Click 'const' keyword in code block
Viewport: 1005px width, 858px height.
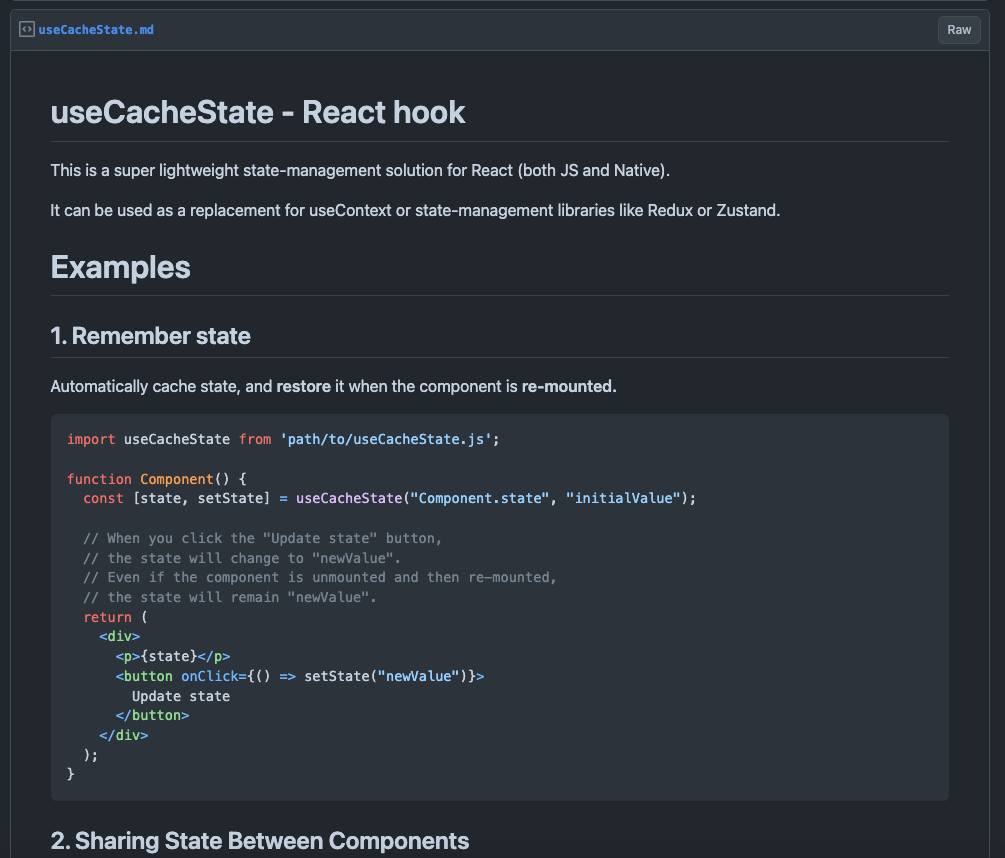click(x=103, y=498)
